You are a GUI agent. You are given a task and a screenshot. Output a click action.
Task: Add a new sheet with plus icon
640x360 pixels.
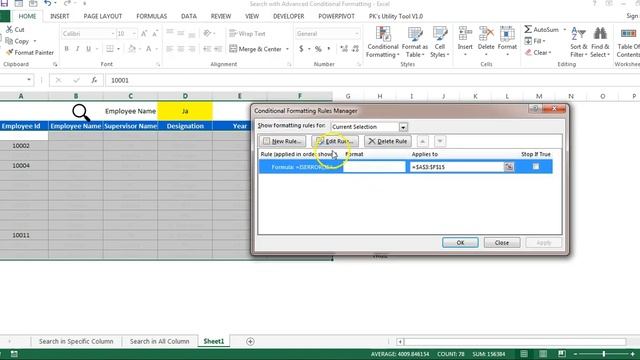tap(250, 341)
